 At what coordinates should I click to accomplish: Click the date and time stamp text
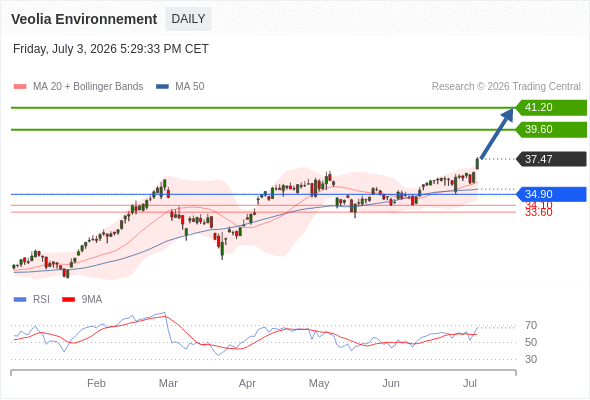click(111, 49)
